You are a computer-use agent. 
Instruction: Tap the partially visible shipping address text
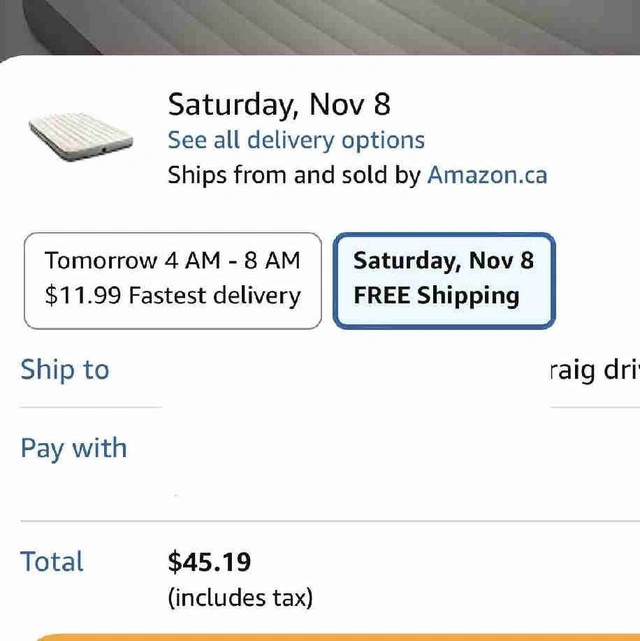point(595,370)
